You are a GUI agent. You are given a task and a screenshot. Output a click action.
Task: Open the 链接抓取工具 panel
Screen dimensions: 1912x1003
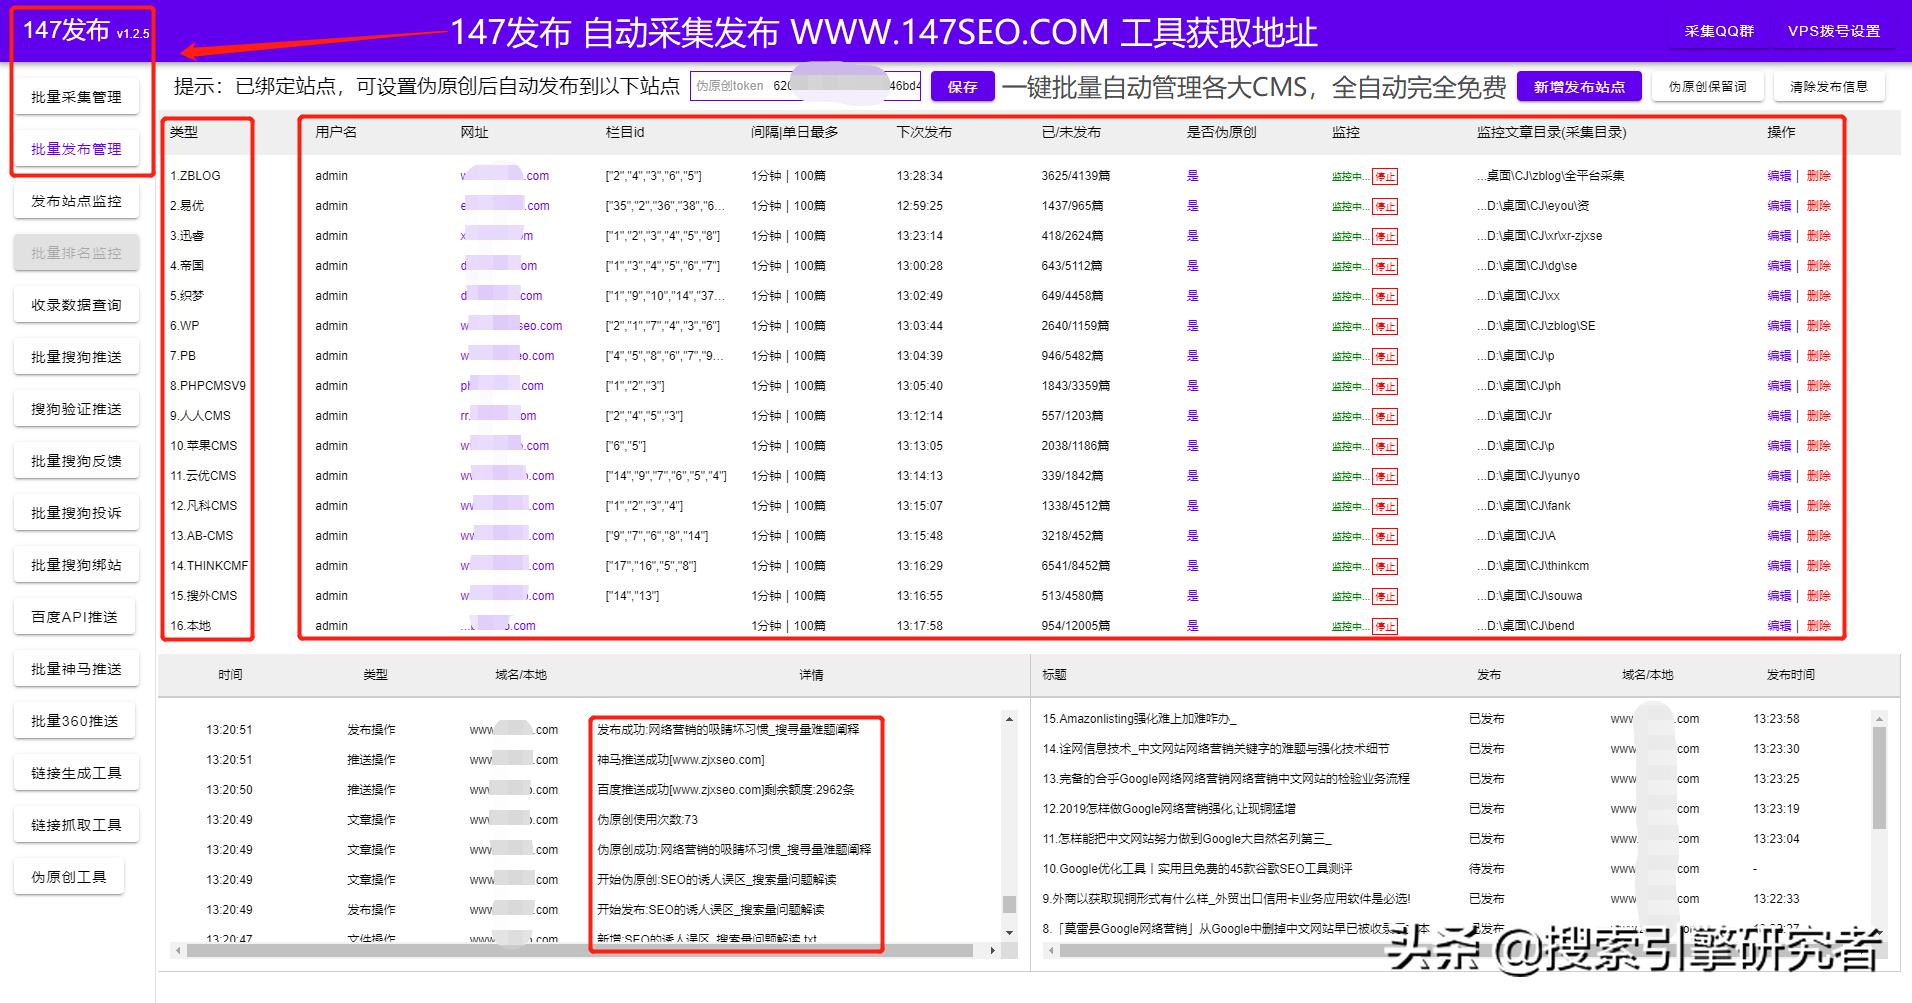tap(76, 824)
